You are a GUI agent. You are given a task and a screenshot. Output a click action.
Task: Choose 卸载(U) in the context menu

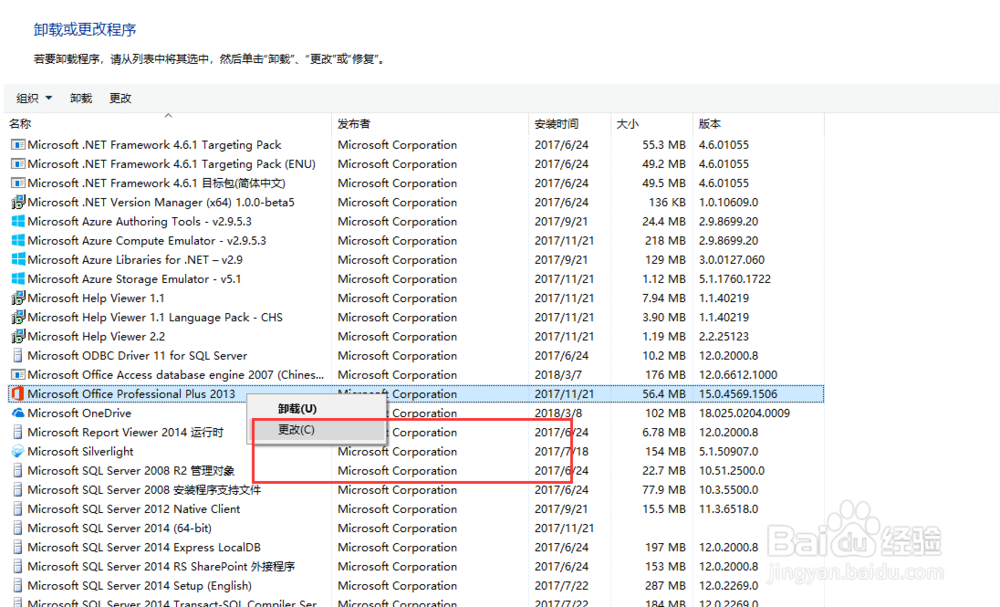(297, 409)
